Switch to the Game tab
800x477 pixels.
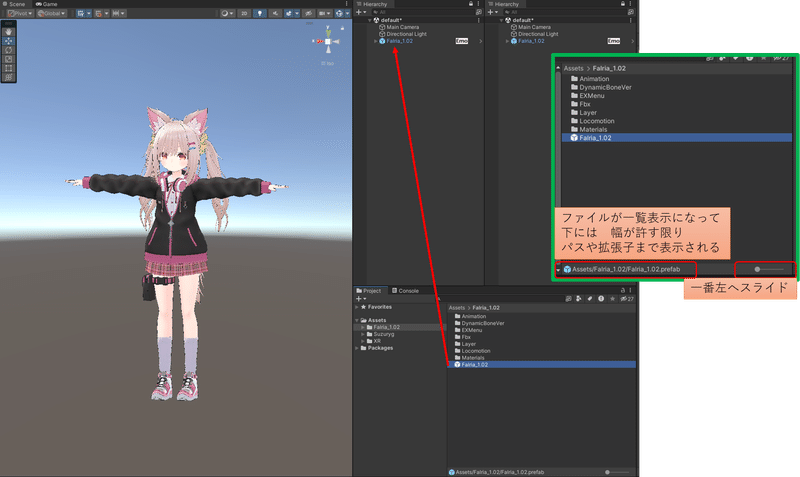point(46,4)
